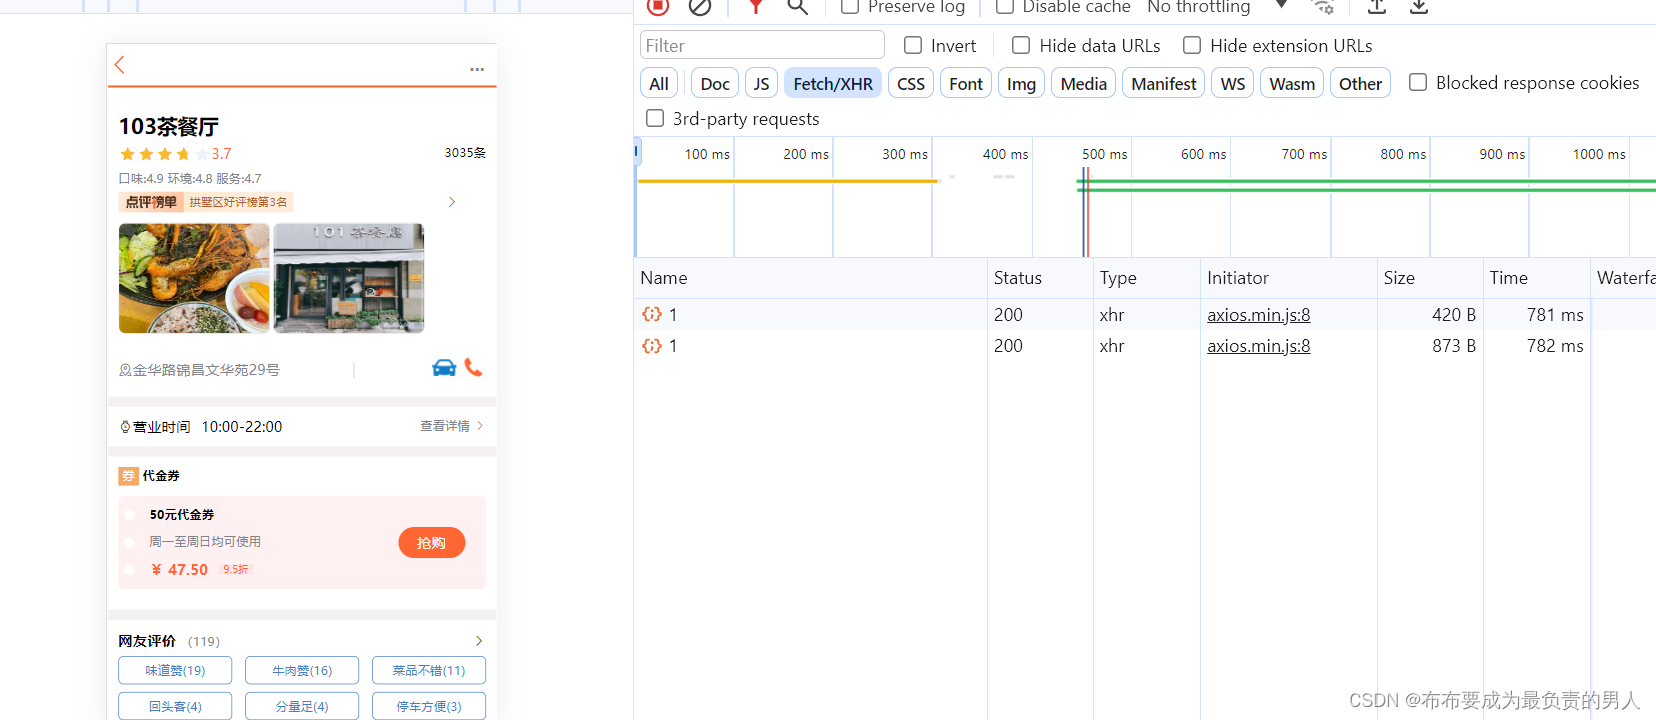This screenshot has height=720, width=1656.
Task: Open network search magnifier
Action: 797,7
